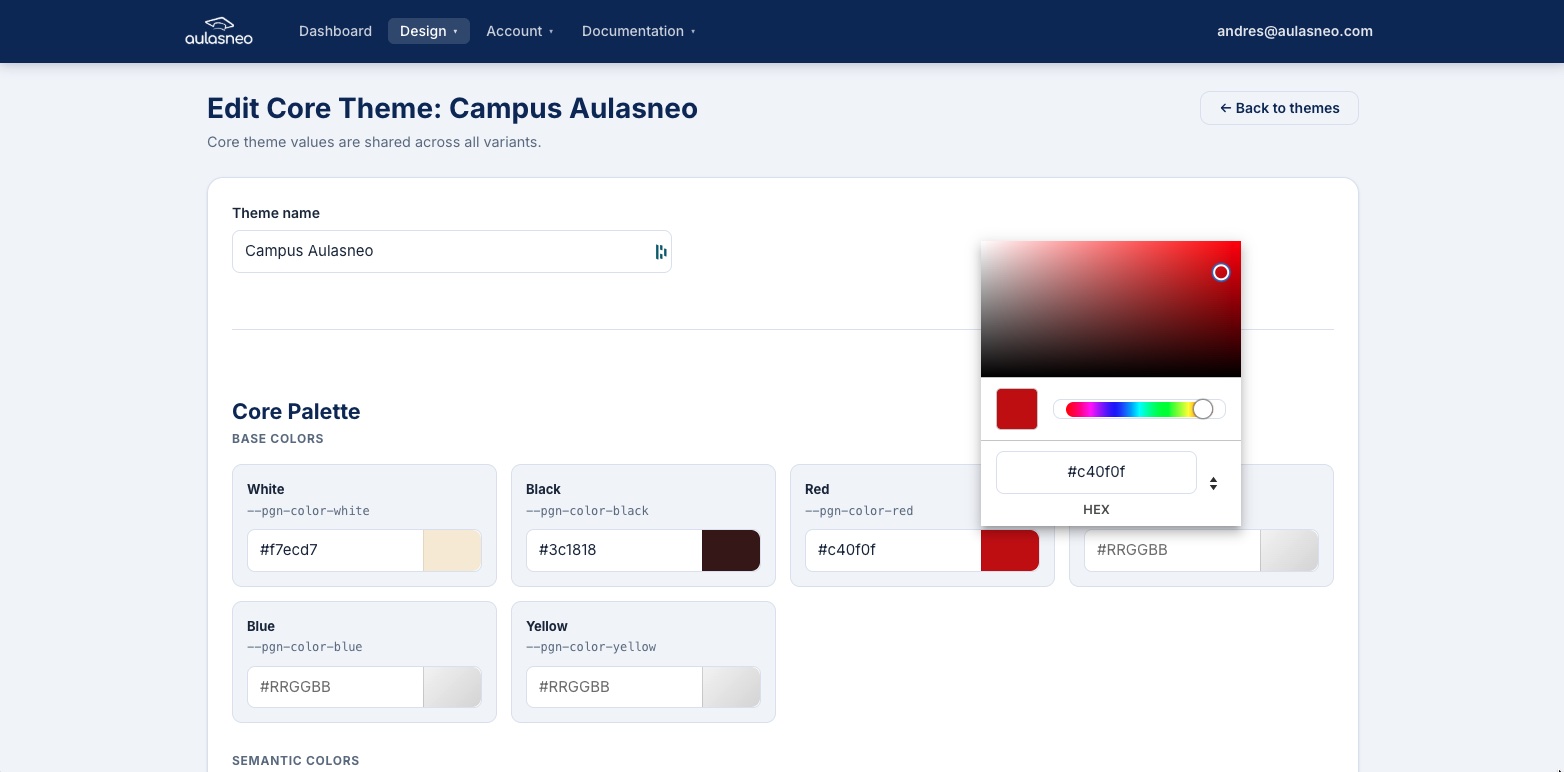Click the saturation picker circle handle
Image resolution: width=1564 pixels, height=772 pixels.
point(1221,272)
